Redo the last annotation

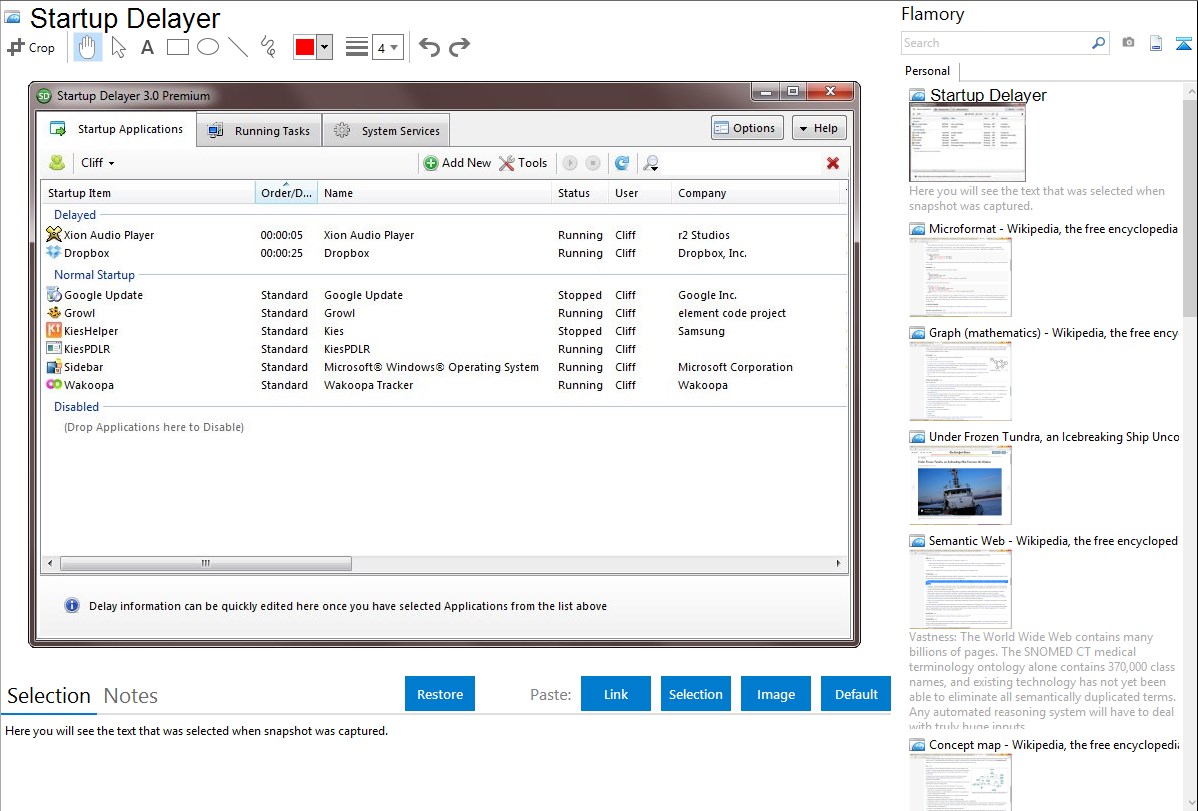pyautogui.click(x=459, y=47)
